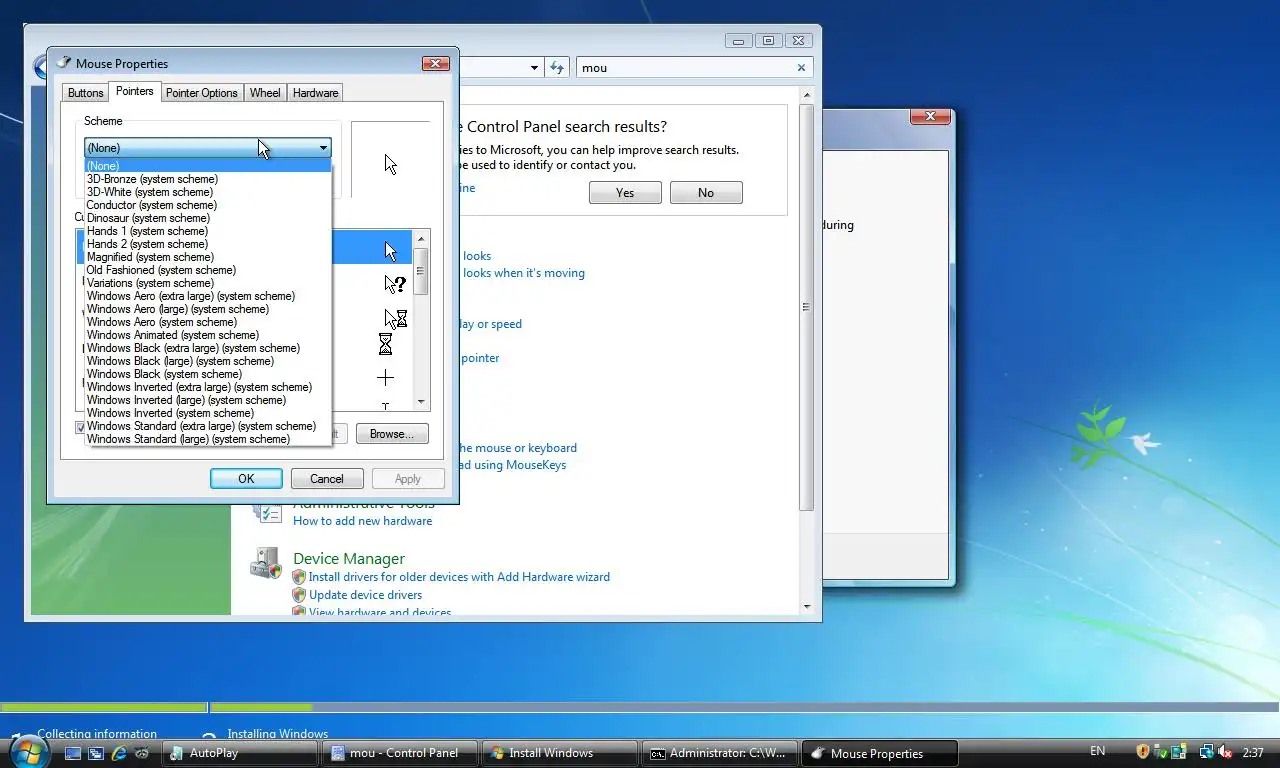Open the Device Manager heading link
Screen dimensions: 1280x768
pyautogui.click(x=349, y=559)
